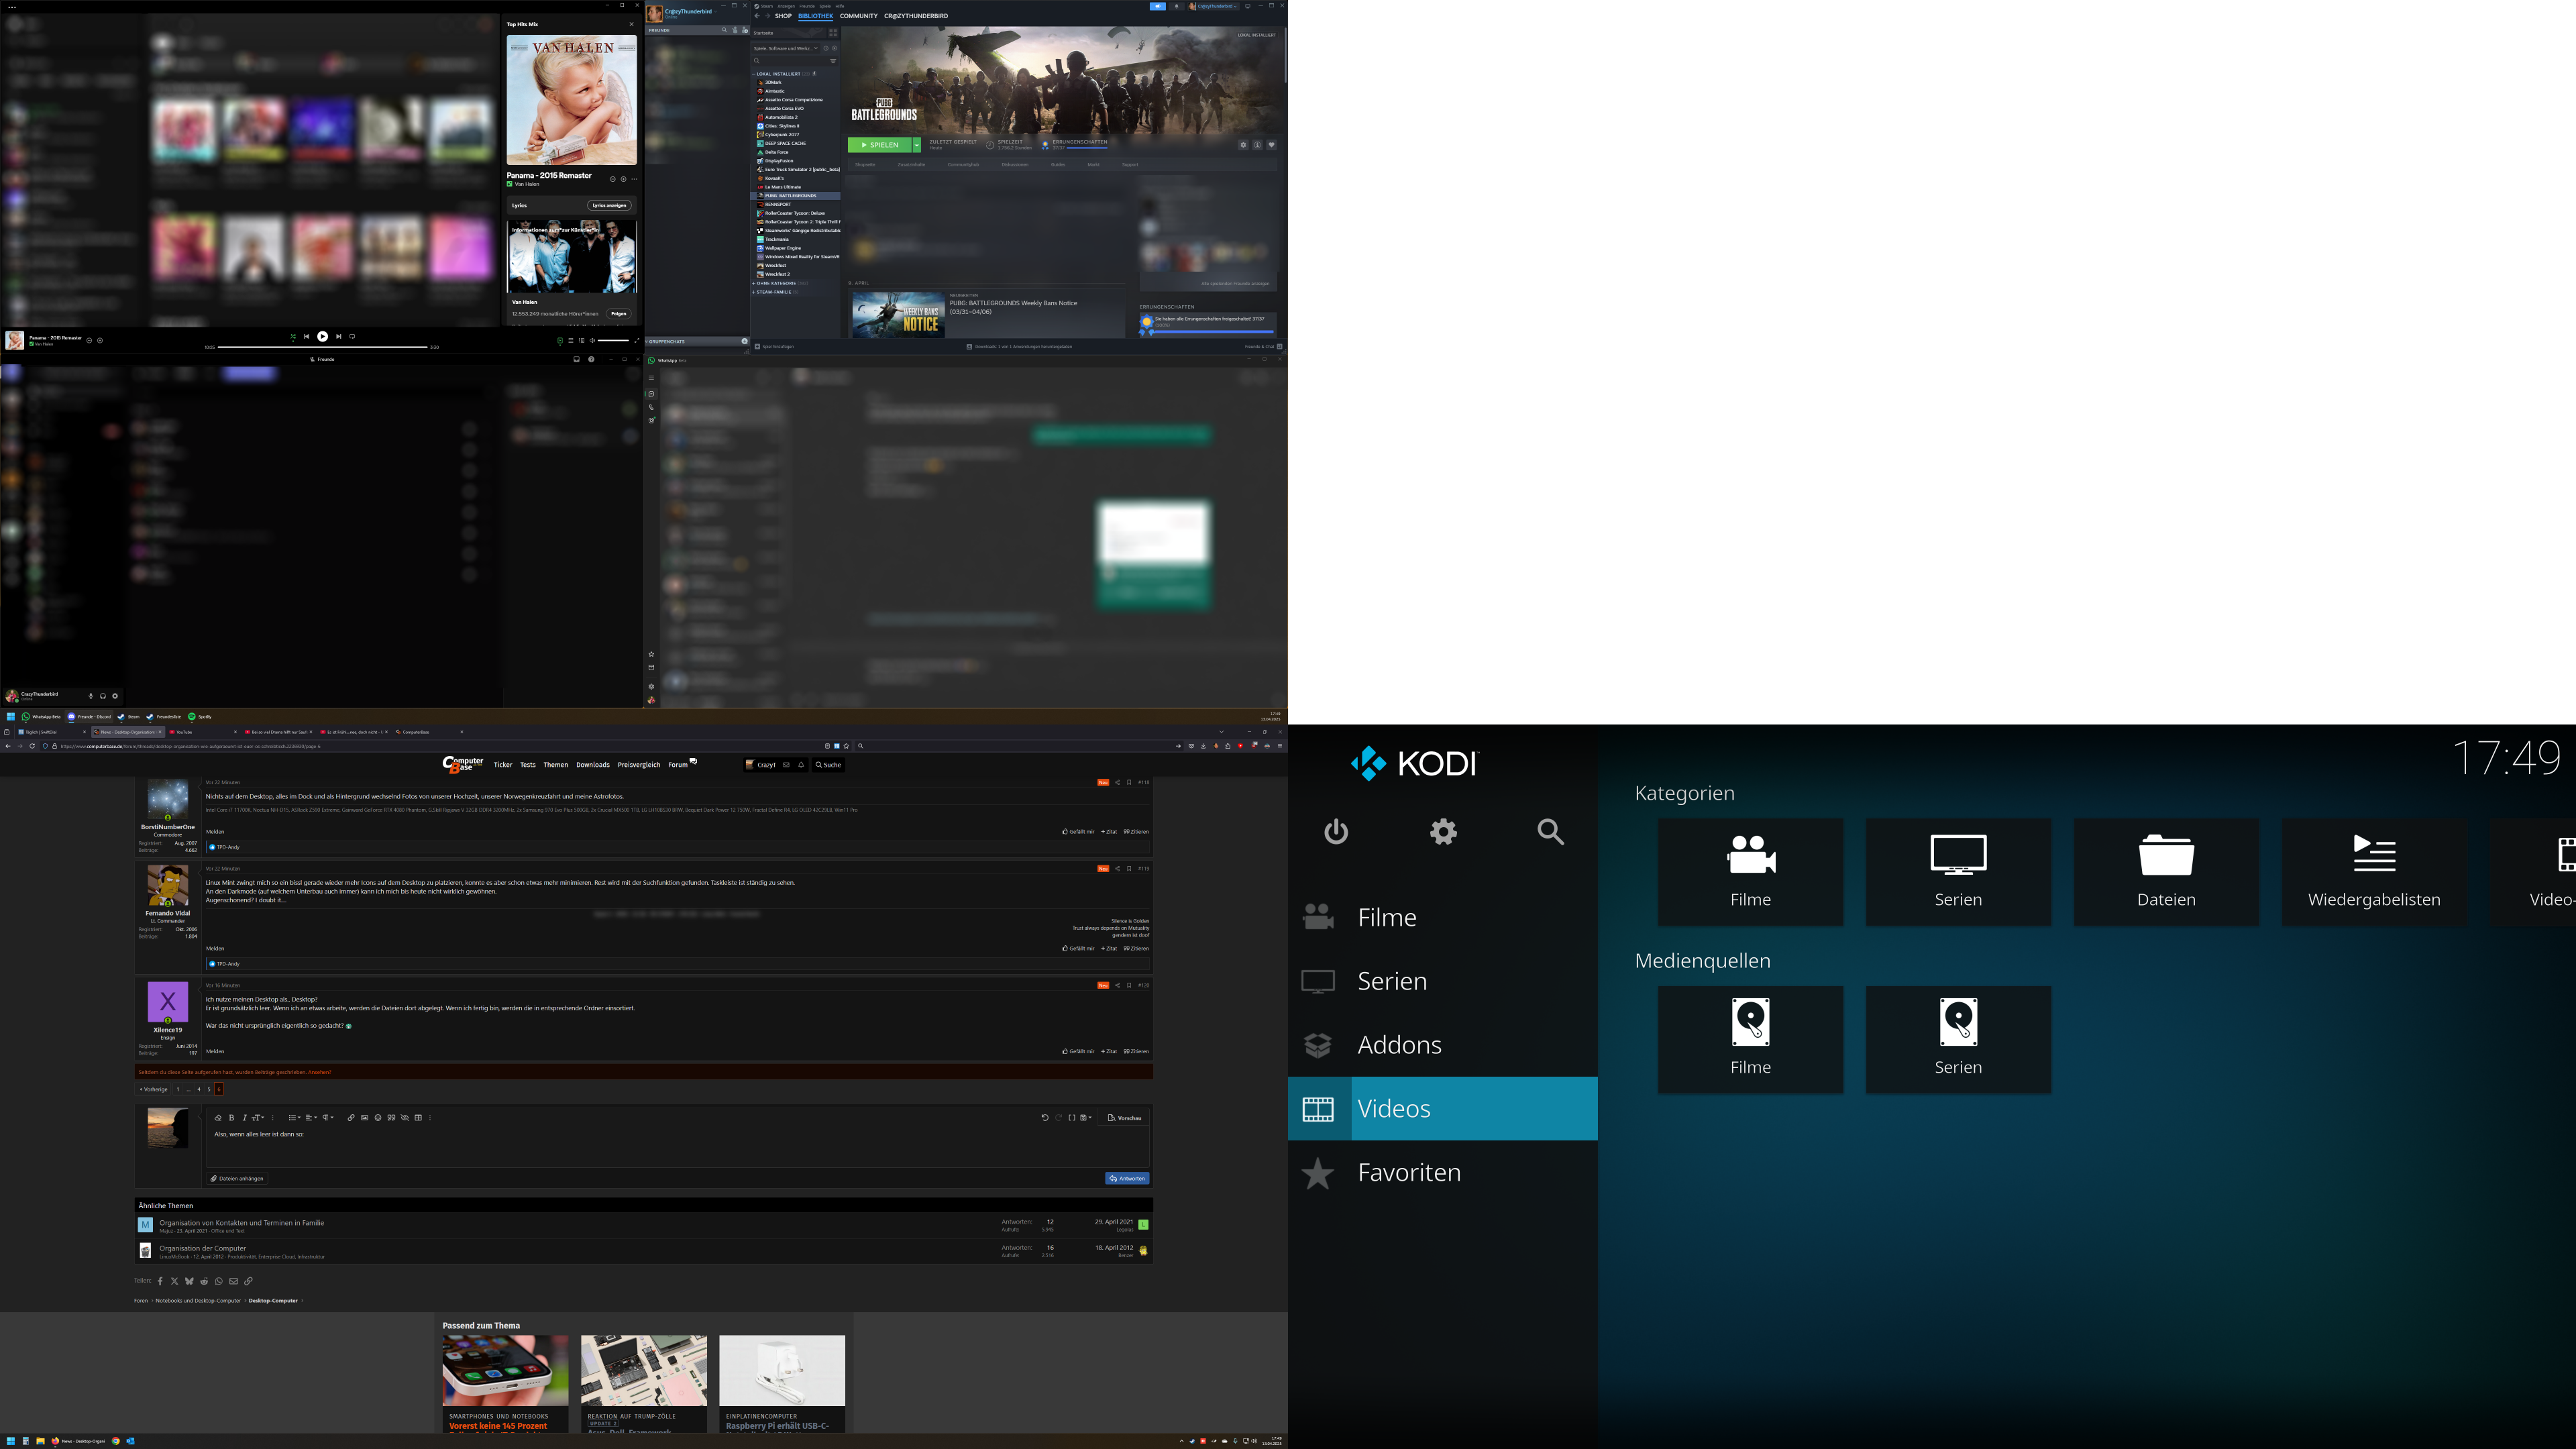Open Steam library collections grid view

pyautogui.click(x=833, y=33)
